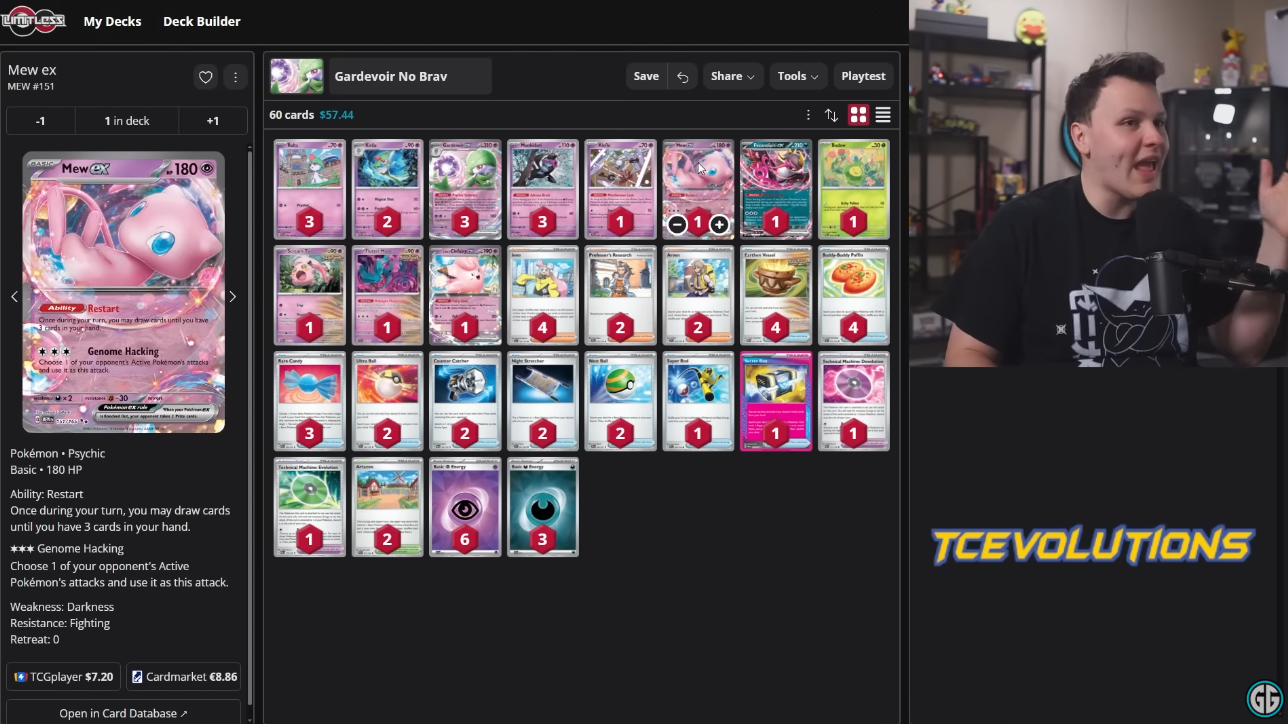This screenshot has height=724, width=1288.
Task: Select the Clefairy ex card
Action: click(x=465, y=295)
